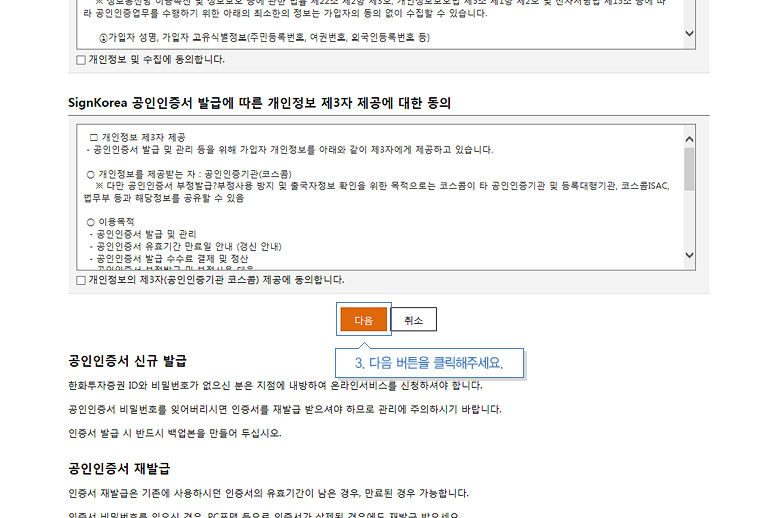Click the 이용목적 line in terms

[110, 222]
